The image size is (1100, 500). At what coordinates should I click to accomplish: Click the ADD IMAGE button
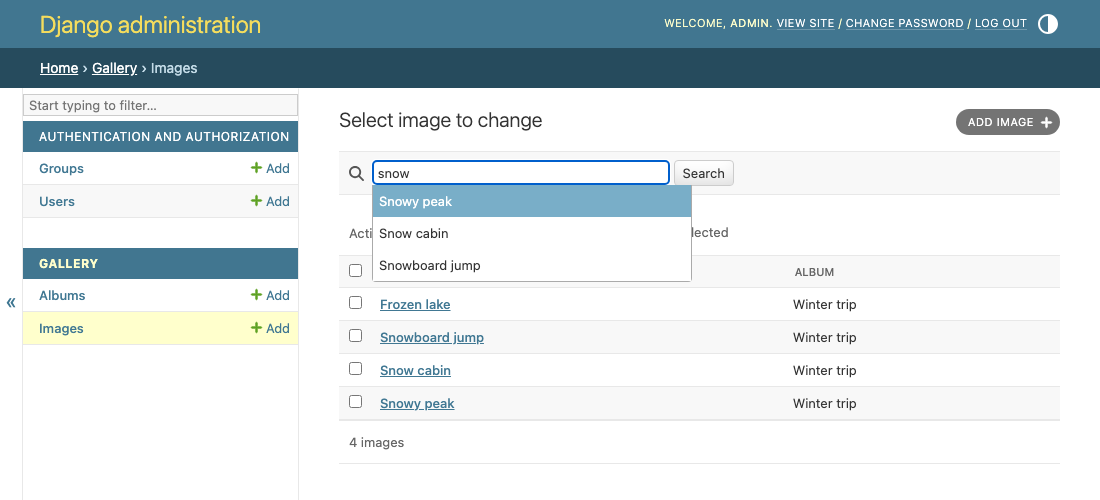[1007, 122]
